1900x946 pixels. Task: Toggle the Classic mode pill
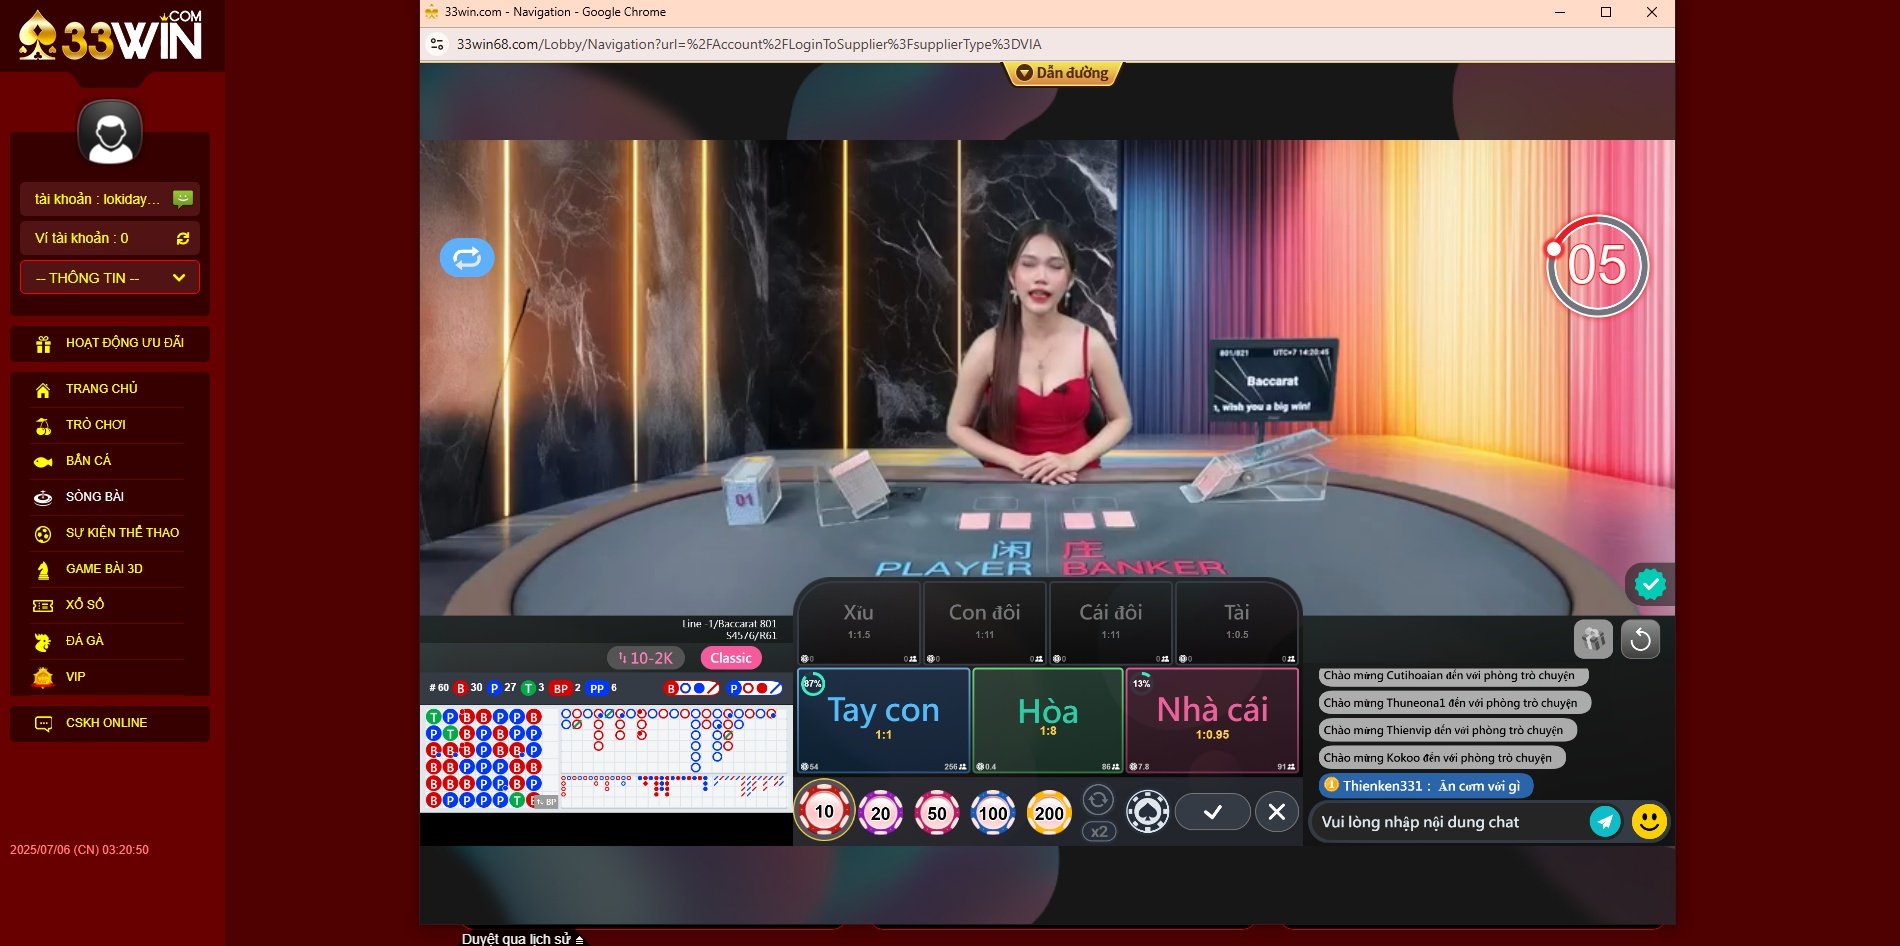(731, 658)
